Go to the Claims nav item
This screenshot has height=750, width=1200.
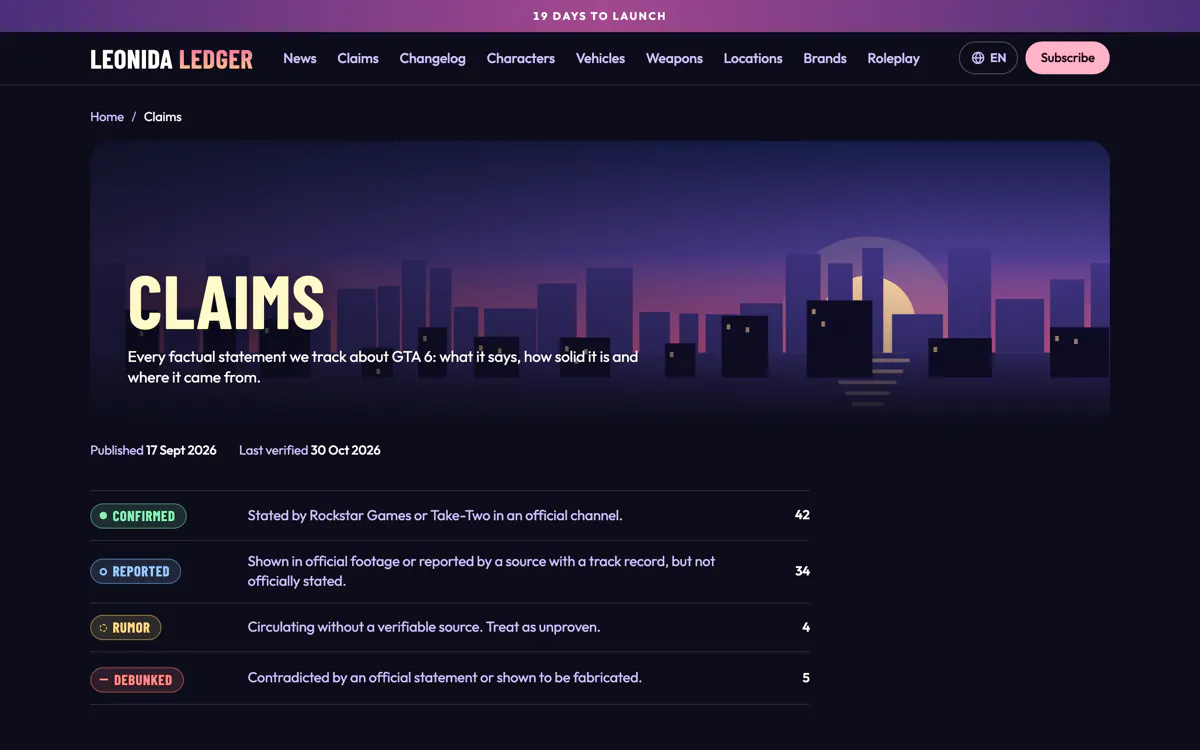pyautogui.click(x=358, y=58)
